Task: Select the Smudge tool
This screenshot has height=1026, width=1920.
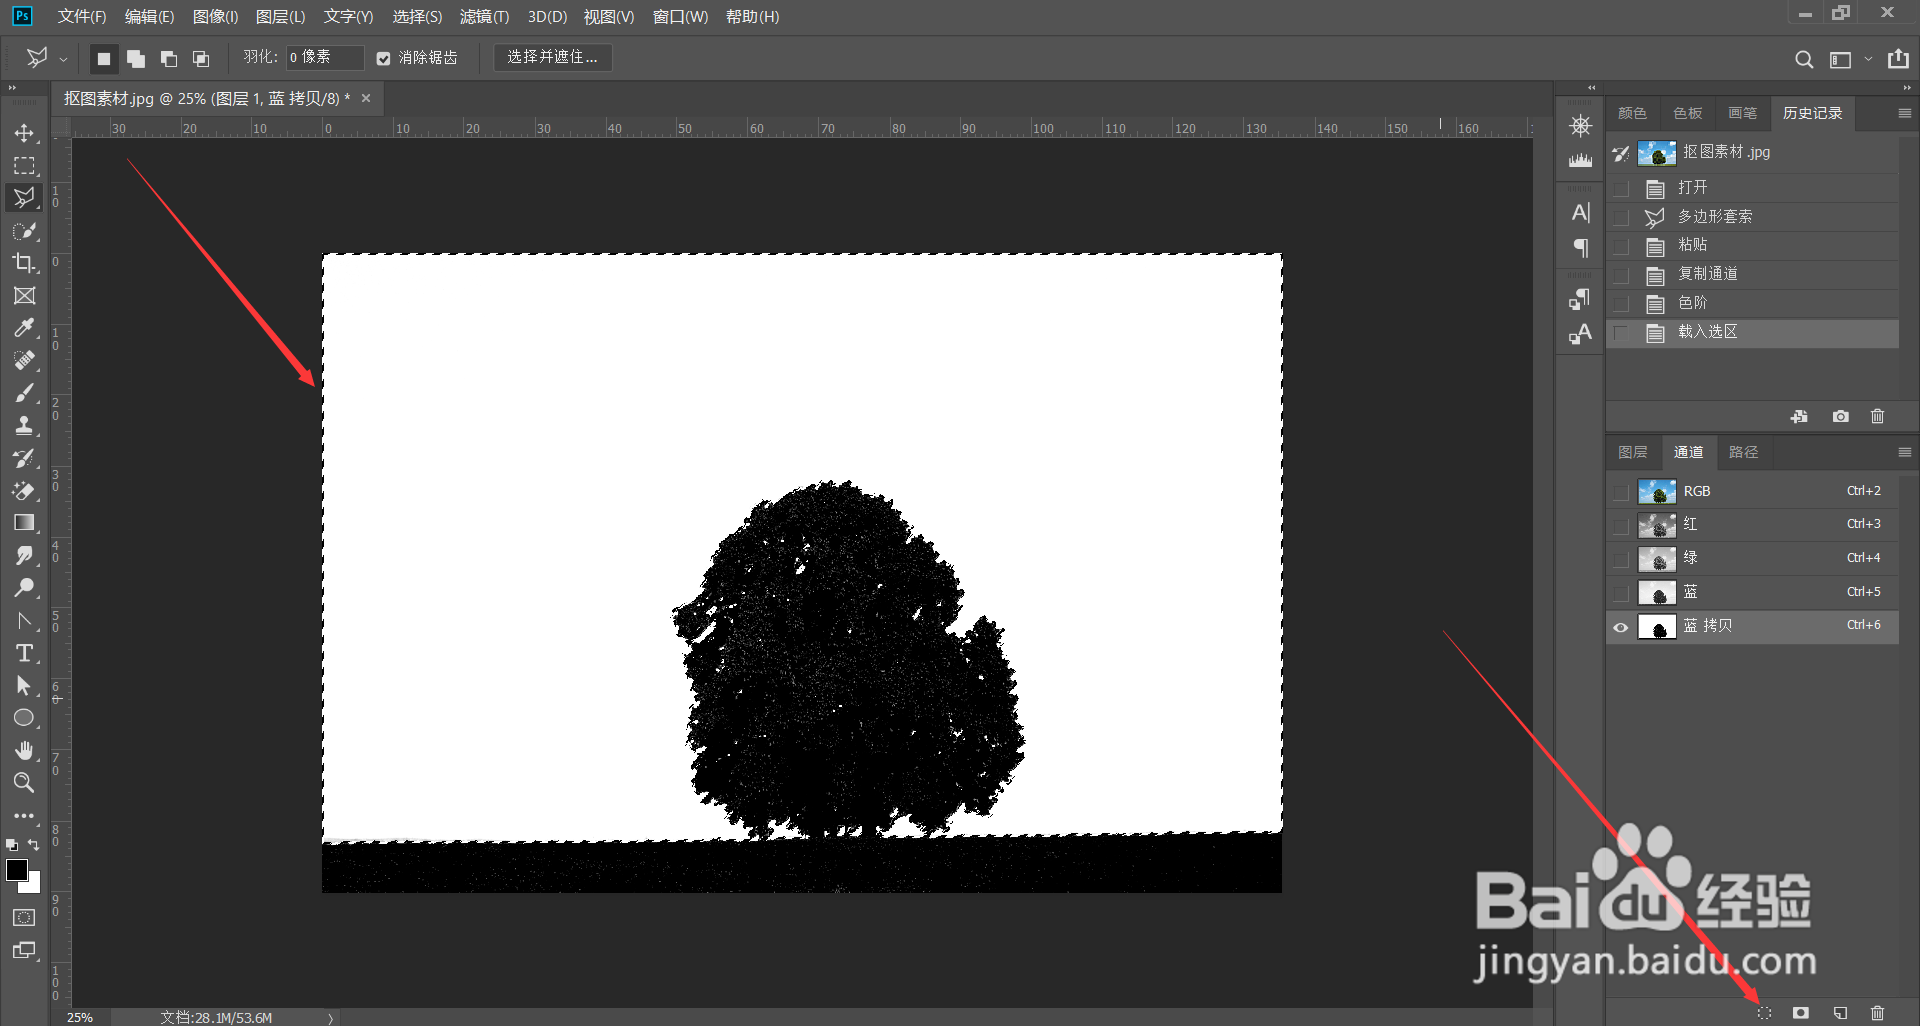Action: [x=24, y=556]
